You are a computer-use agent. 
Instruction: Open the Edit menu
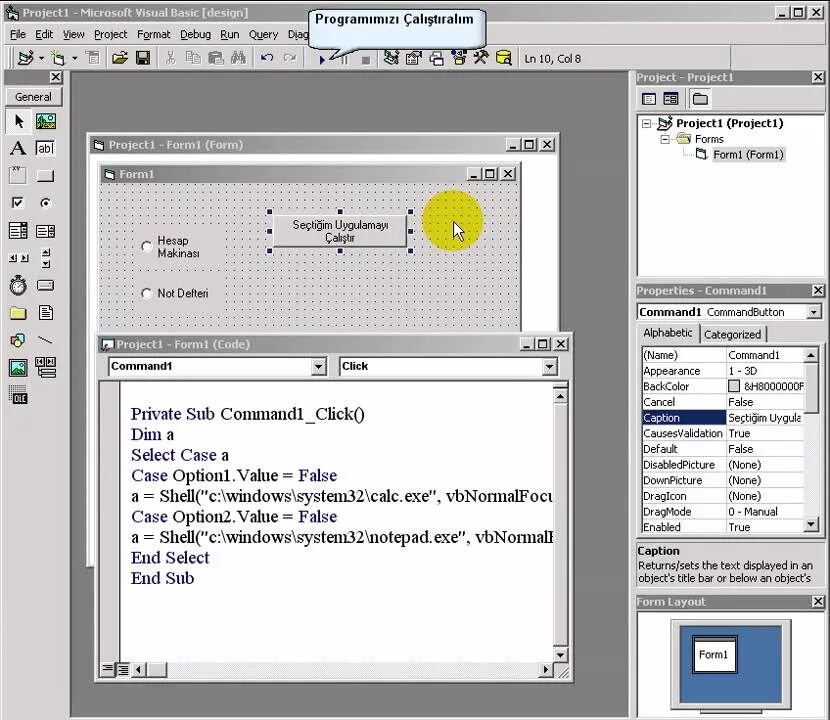44,34
